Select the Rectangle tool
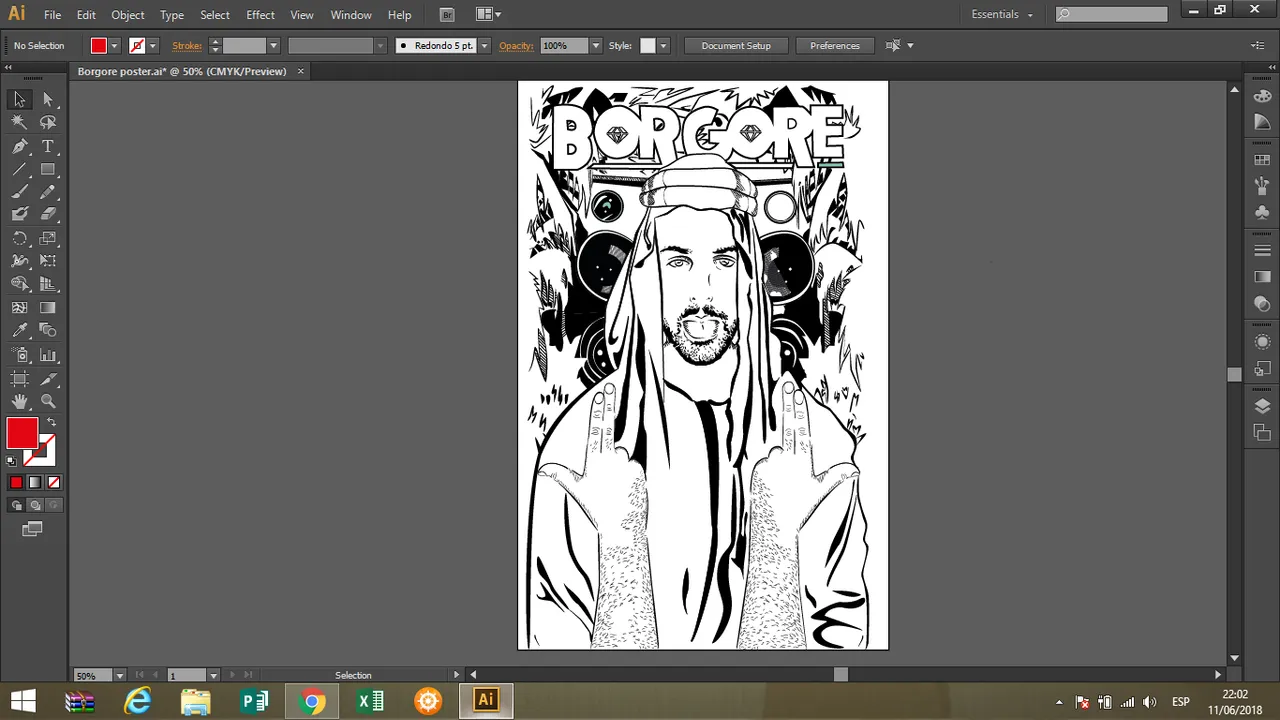1280x720 pixels. click(48, 169)
